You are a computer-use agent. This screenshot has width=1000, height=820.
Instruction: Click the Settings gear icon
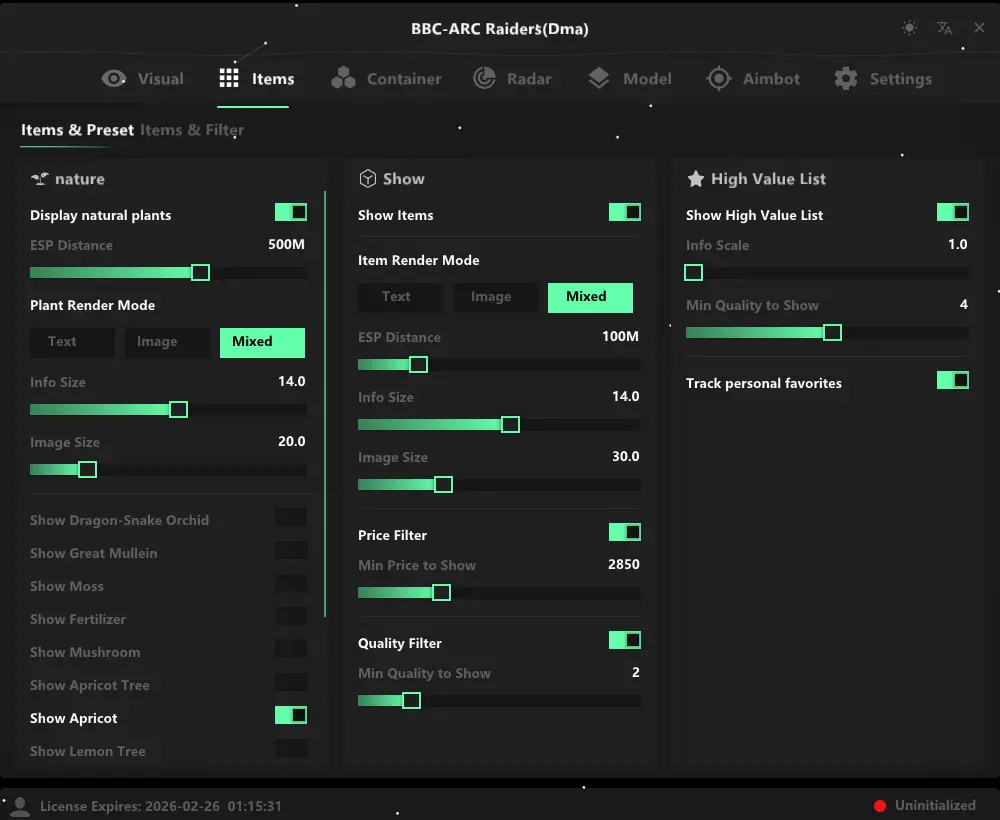(x=846, y=79)
